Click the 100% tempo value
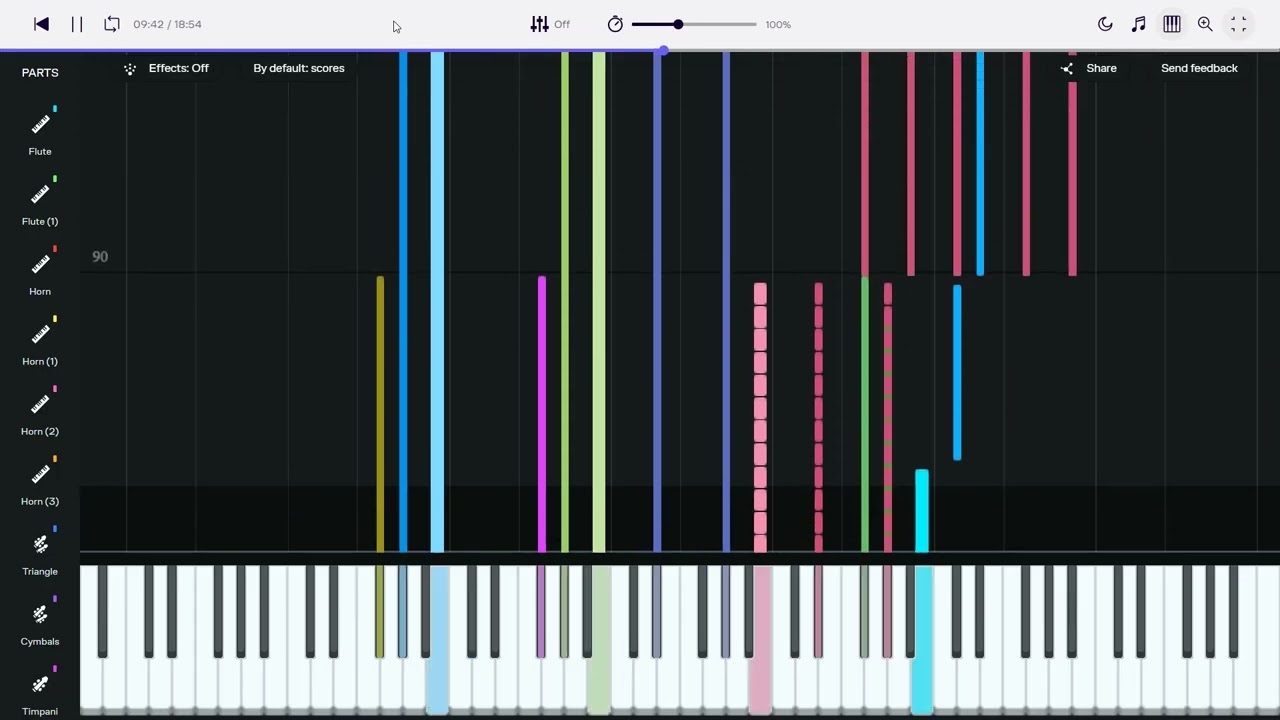This screenshot has width=1280, height=720. (778, 24)
